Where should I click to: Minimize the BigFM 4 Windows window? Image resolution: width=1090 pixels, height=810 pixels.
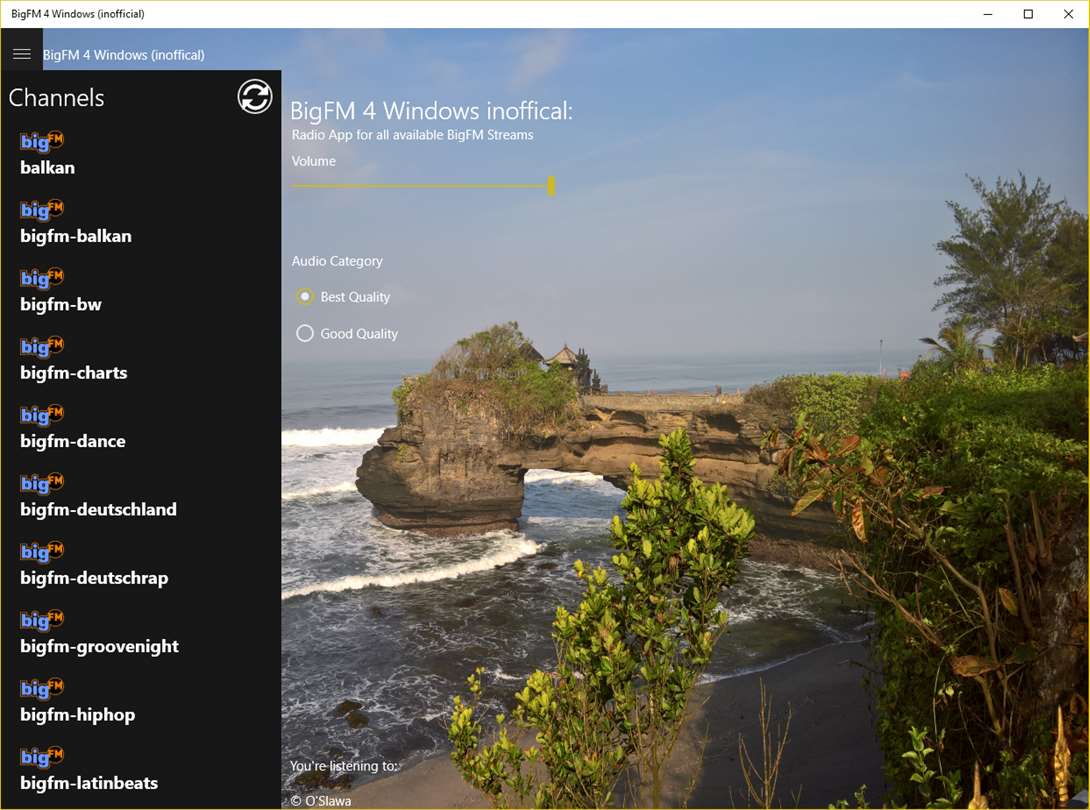pos(988,14)
